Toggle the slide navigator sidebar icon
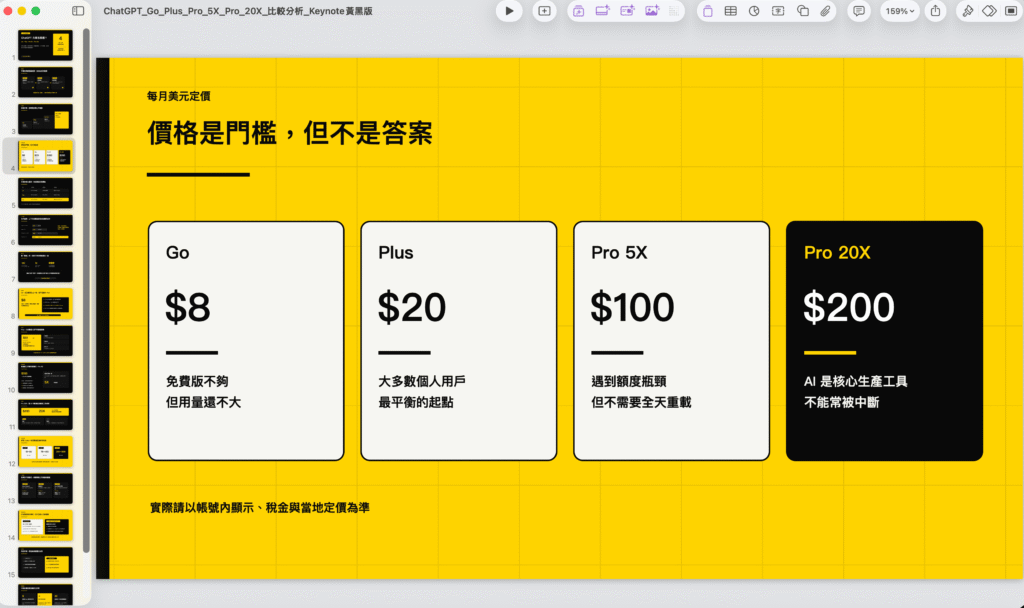This screenshot has width=1024, height=608. (78, 11)
